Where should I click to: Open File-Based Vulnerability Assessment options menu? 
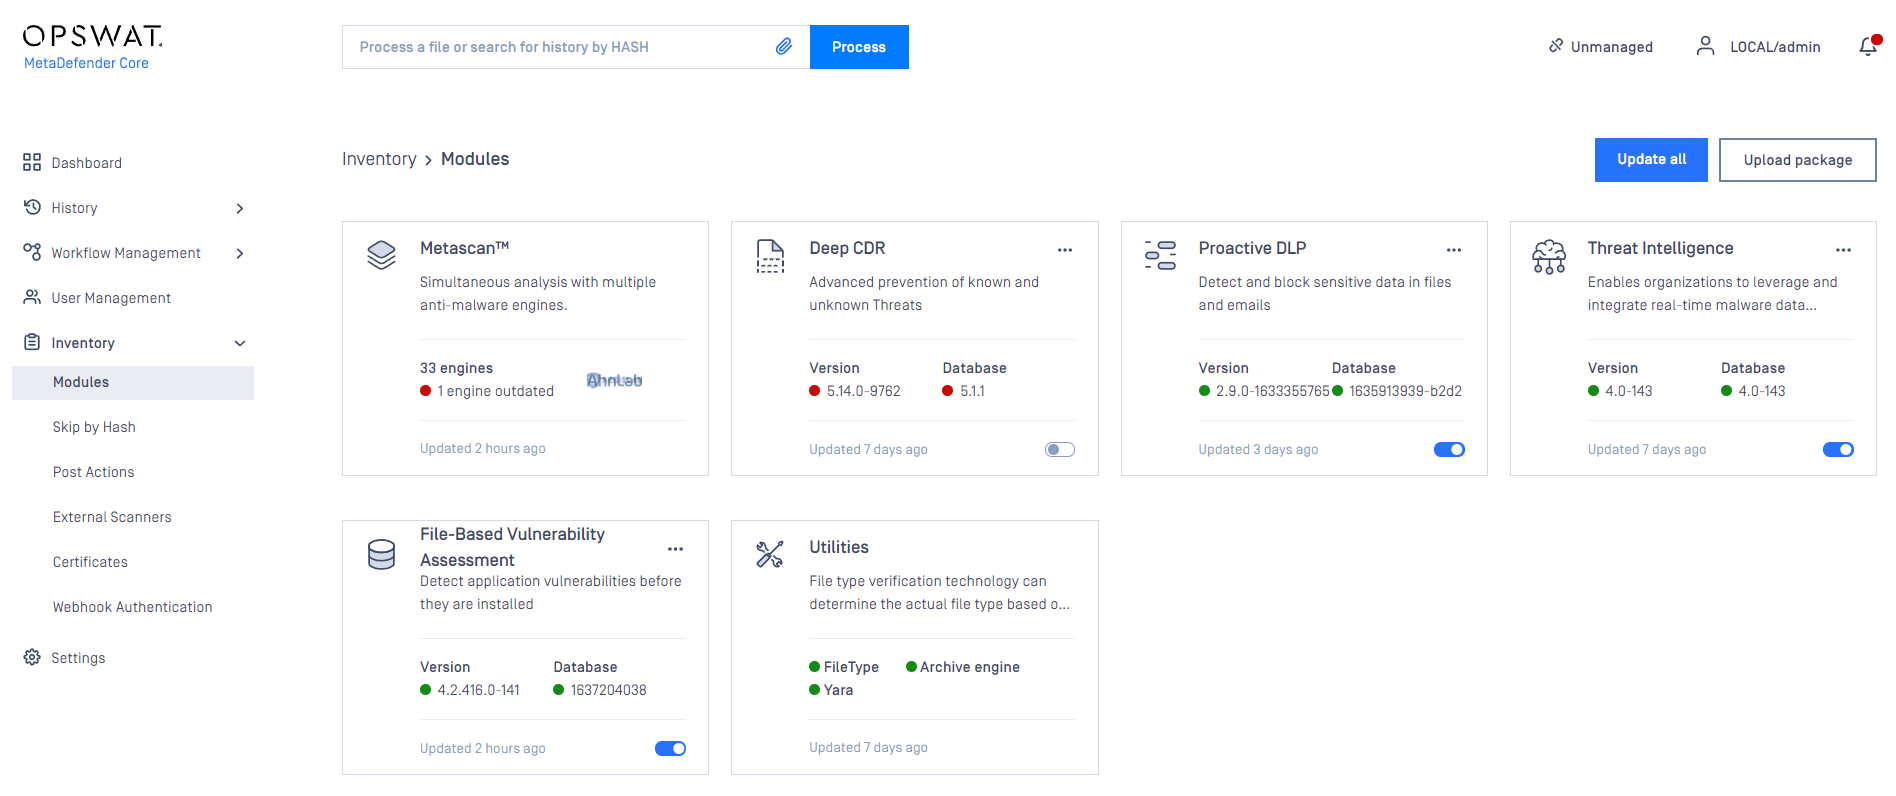pos(676,549)
